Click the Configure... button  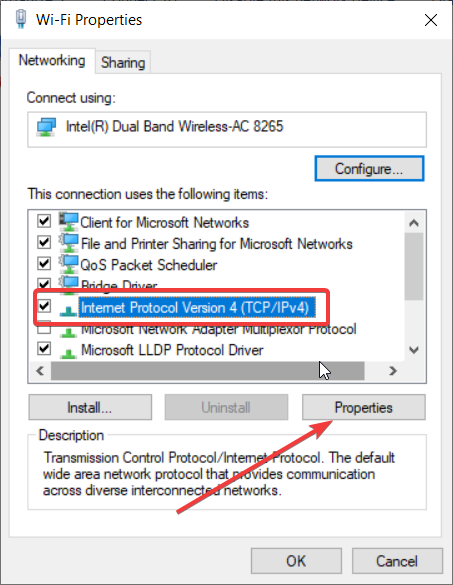click(x=369, y=169)
